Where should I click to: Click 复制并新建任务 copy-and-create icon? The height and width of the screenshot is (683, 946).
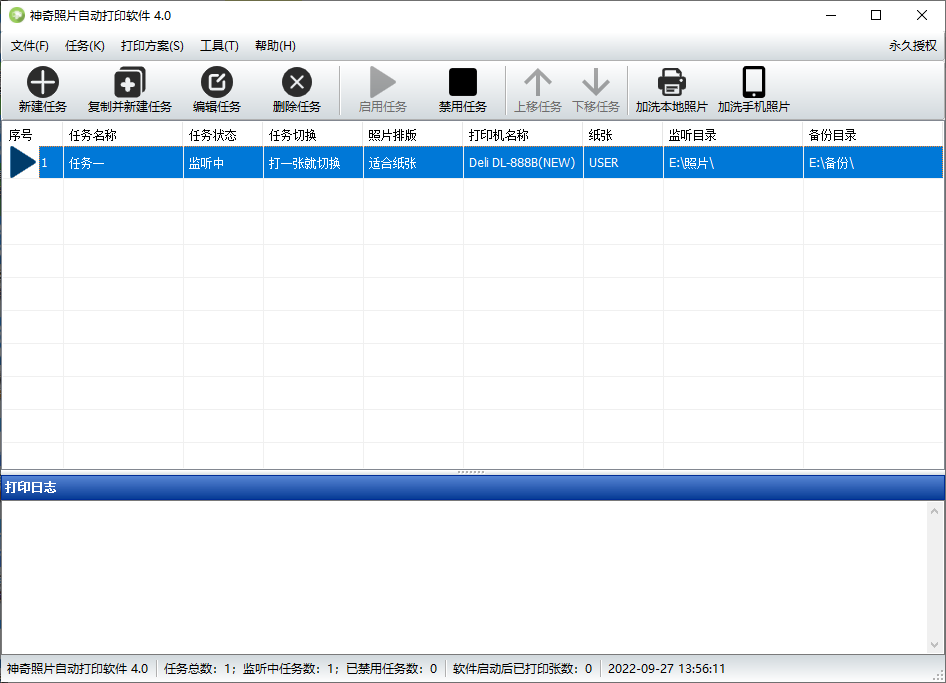coord(130,82)
